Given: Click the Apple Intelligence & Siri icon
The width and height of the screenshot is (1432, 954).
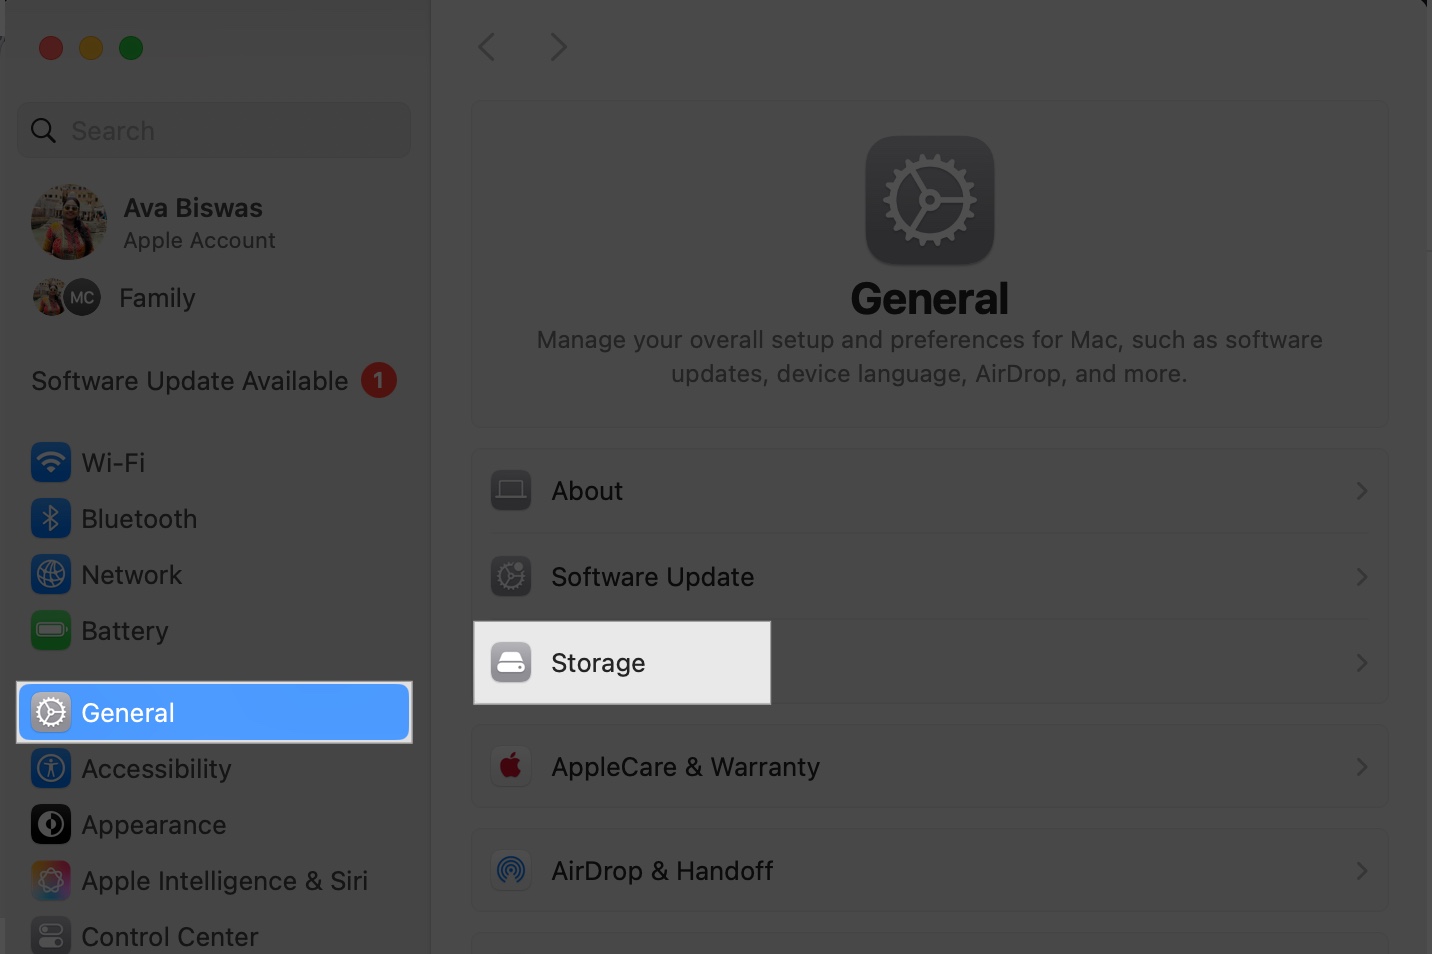Looking at the screenshot, I should pos(50,880).
